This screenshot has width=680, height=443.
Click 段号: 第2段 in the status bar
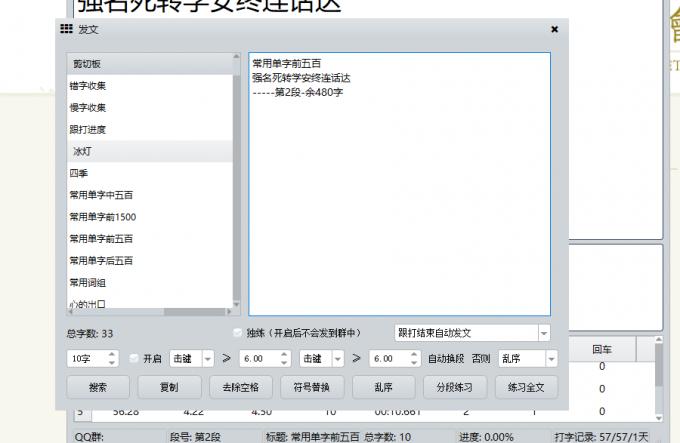(x=195, y=437)
